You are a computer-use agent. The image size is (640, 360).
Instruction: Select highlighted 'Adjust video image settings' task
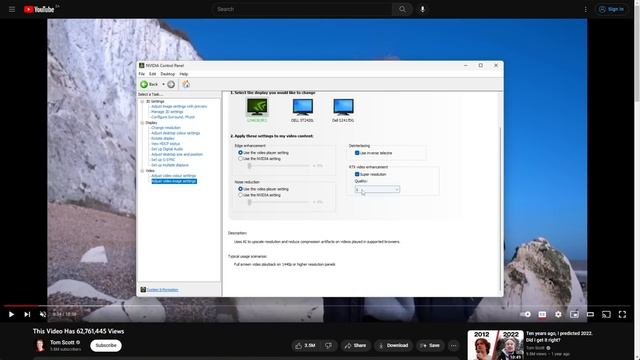tap(174, 181)
